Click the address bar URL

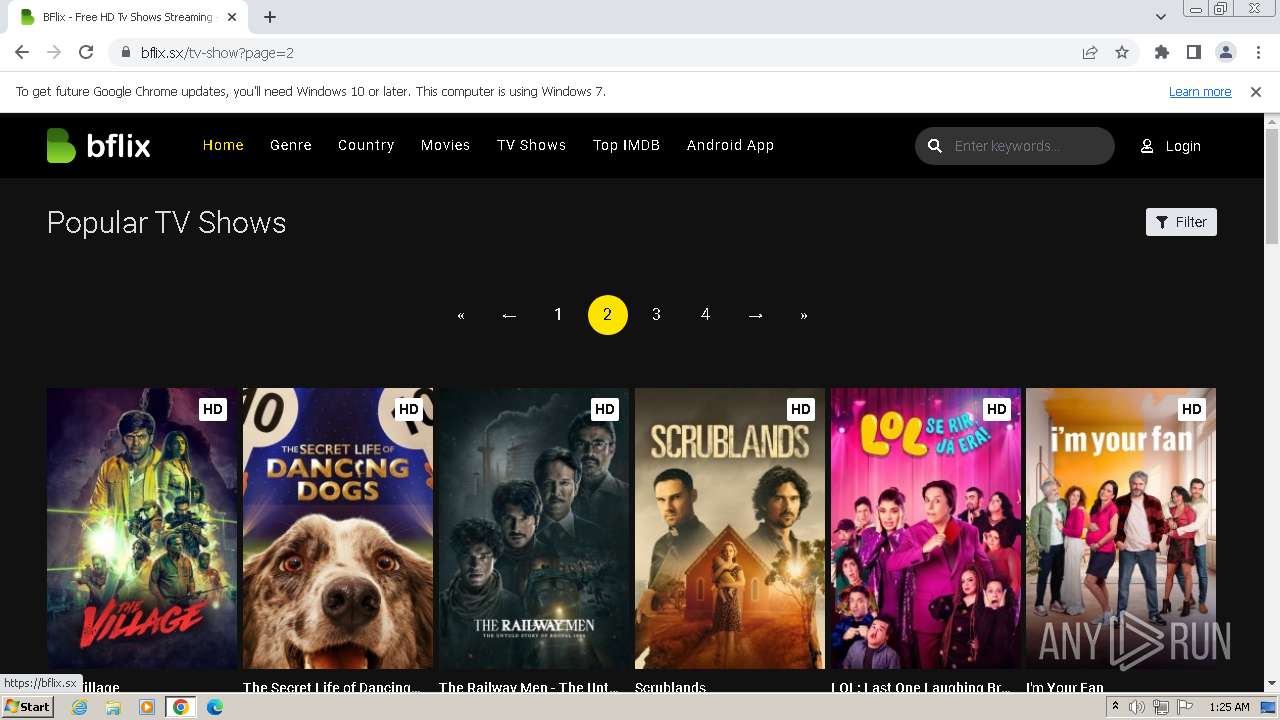coord(217,53)
